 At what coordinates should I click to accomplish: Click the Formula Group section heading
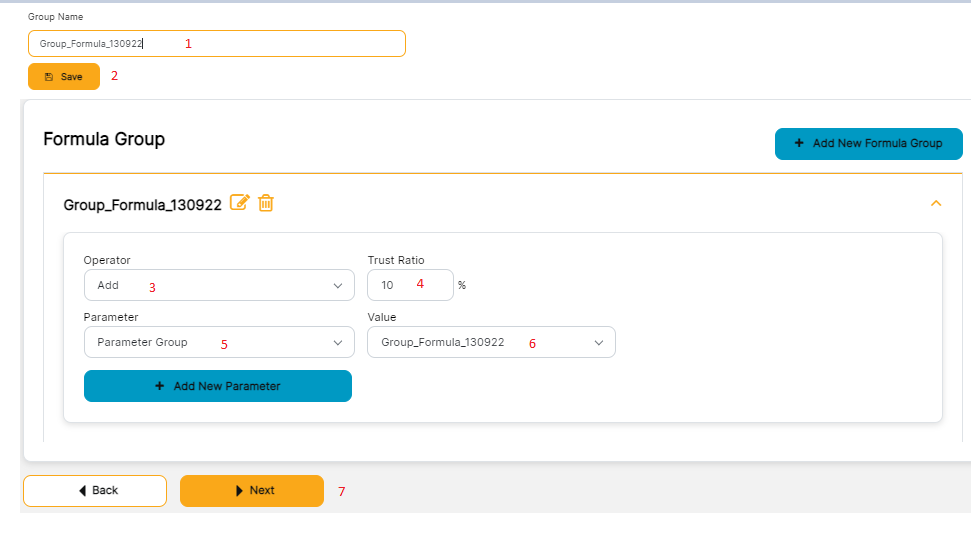(x=104, y=139)
